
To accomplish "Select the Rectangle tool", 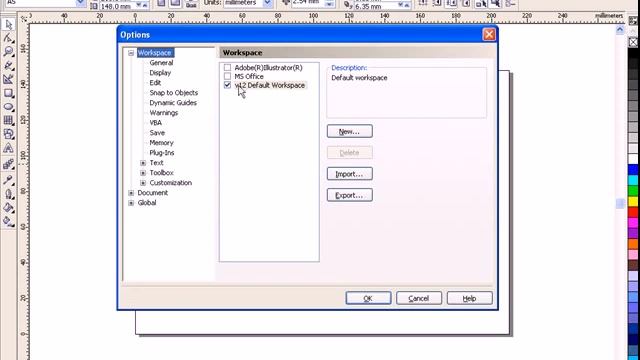I will coord(8,93).
